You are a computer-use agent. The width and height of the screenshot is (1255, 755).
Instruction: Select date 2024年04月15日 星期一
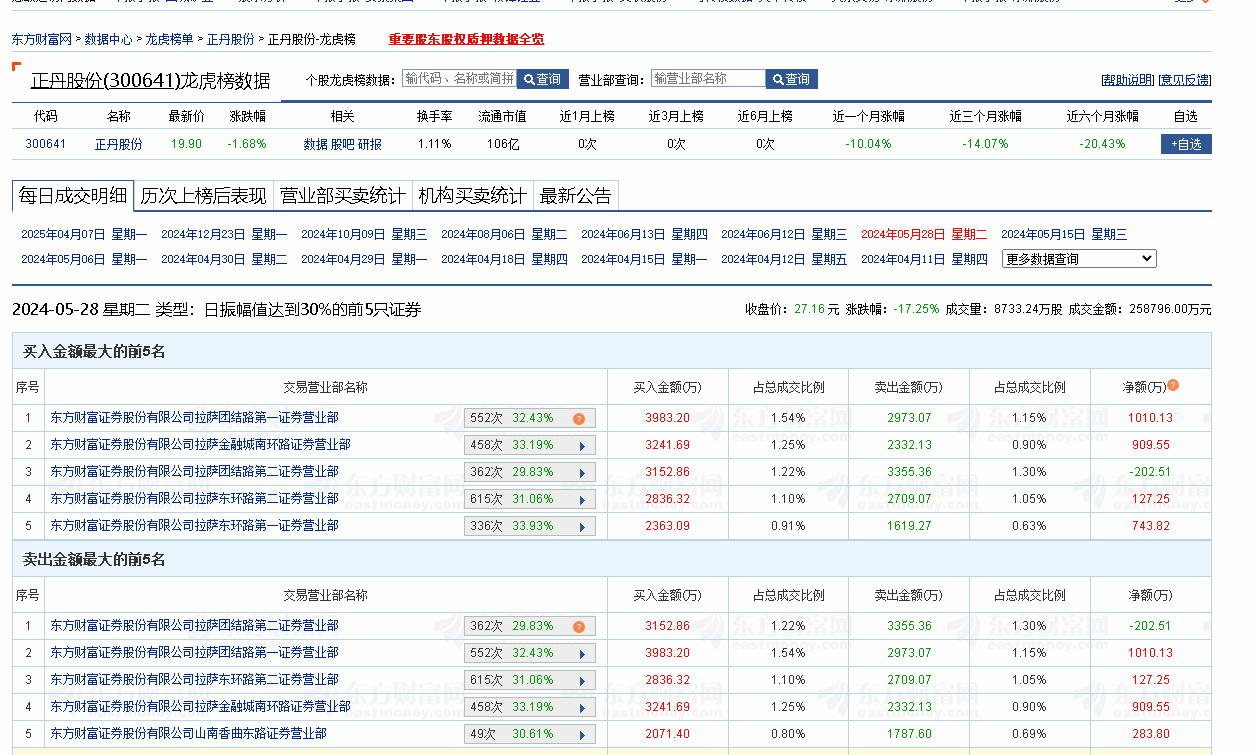pos(644,259)
